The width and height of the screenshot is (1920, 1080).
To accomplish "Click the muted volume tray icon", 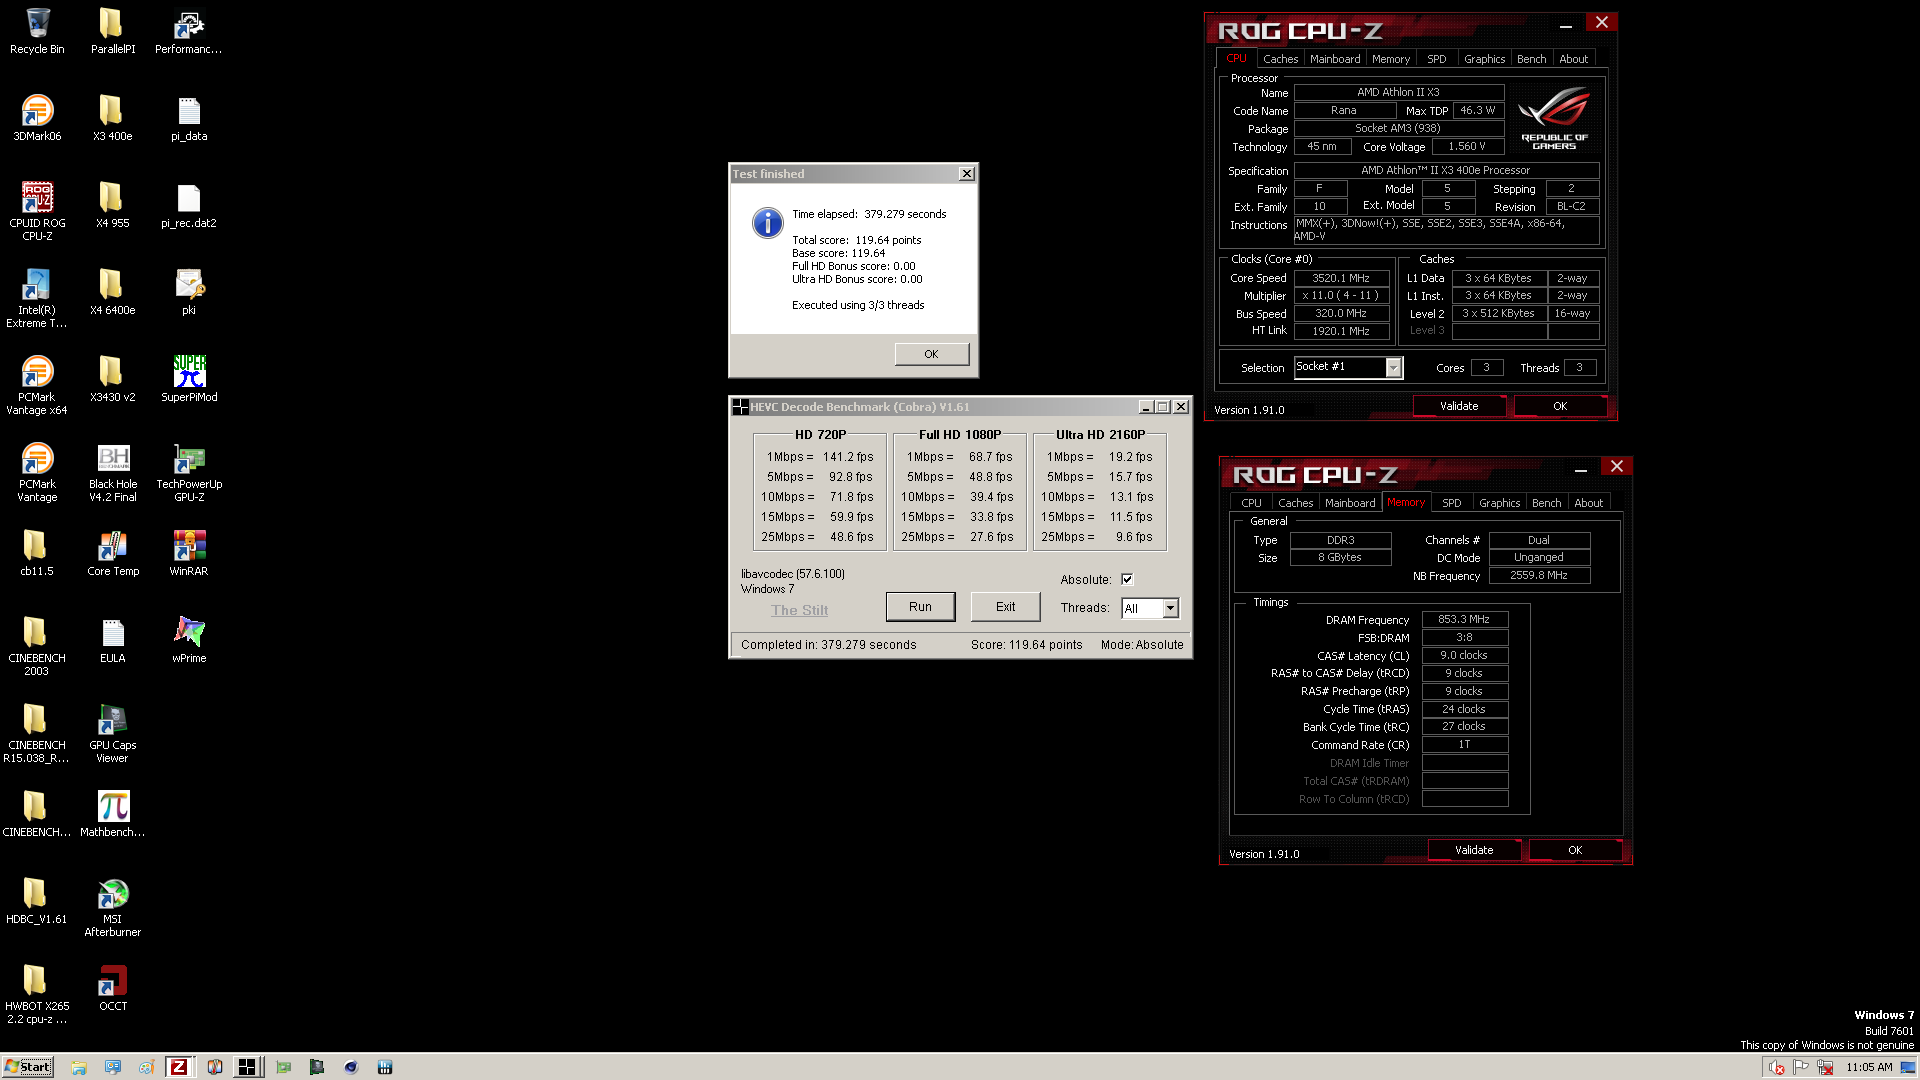I will 1777,1067.
